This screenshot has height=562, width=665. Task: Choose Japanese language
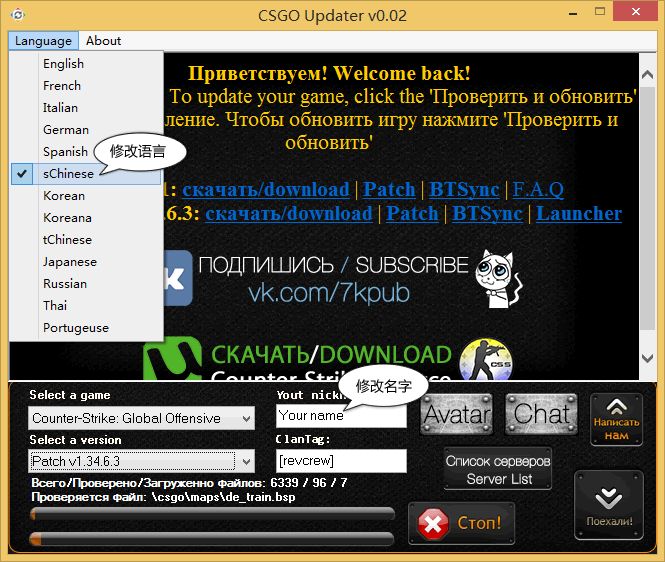86,262
